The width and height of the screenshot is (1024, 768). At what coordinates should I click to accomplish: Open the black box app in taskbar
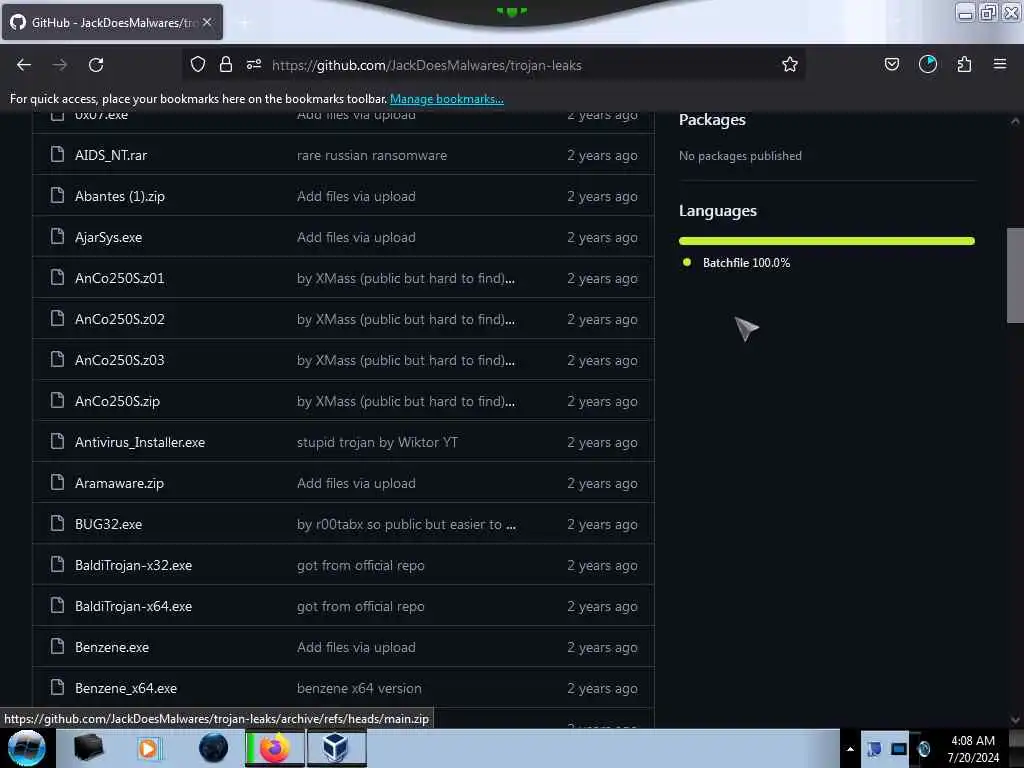[x=88, y=748]
